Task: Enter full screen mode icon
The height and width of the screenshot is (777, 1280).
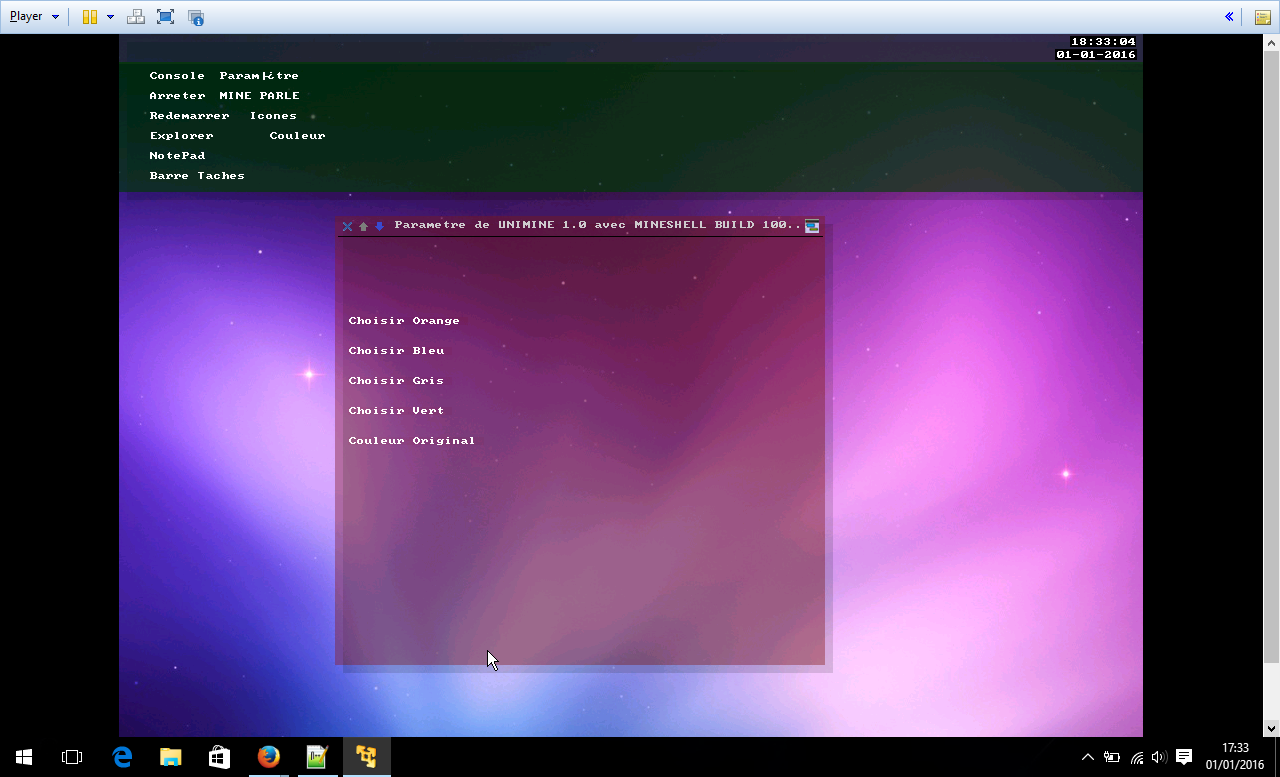Action: coord(166,17)
